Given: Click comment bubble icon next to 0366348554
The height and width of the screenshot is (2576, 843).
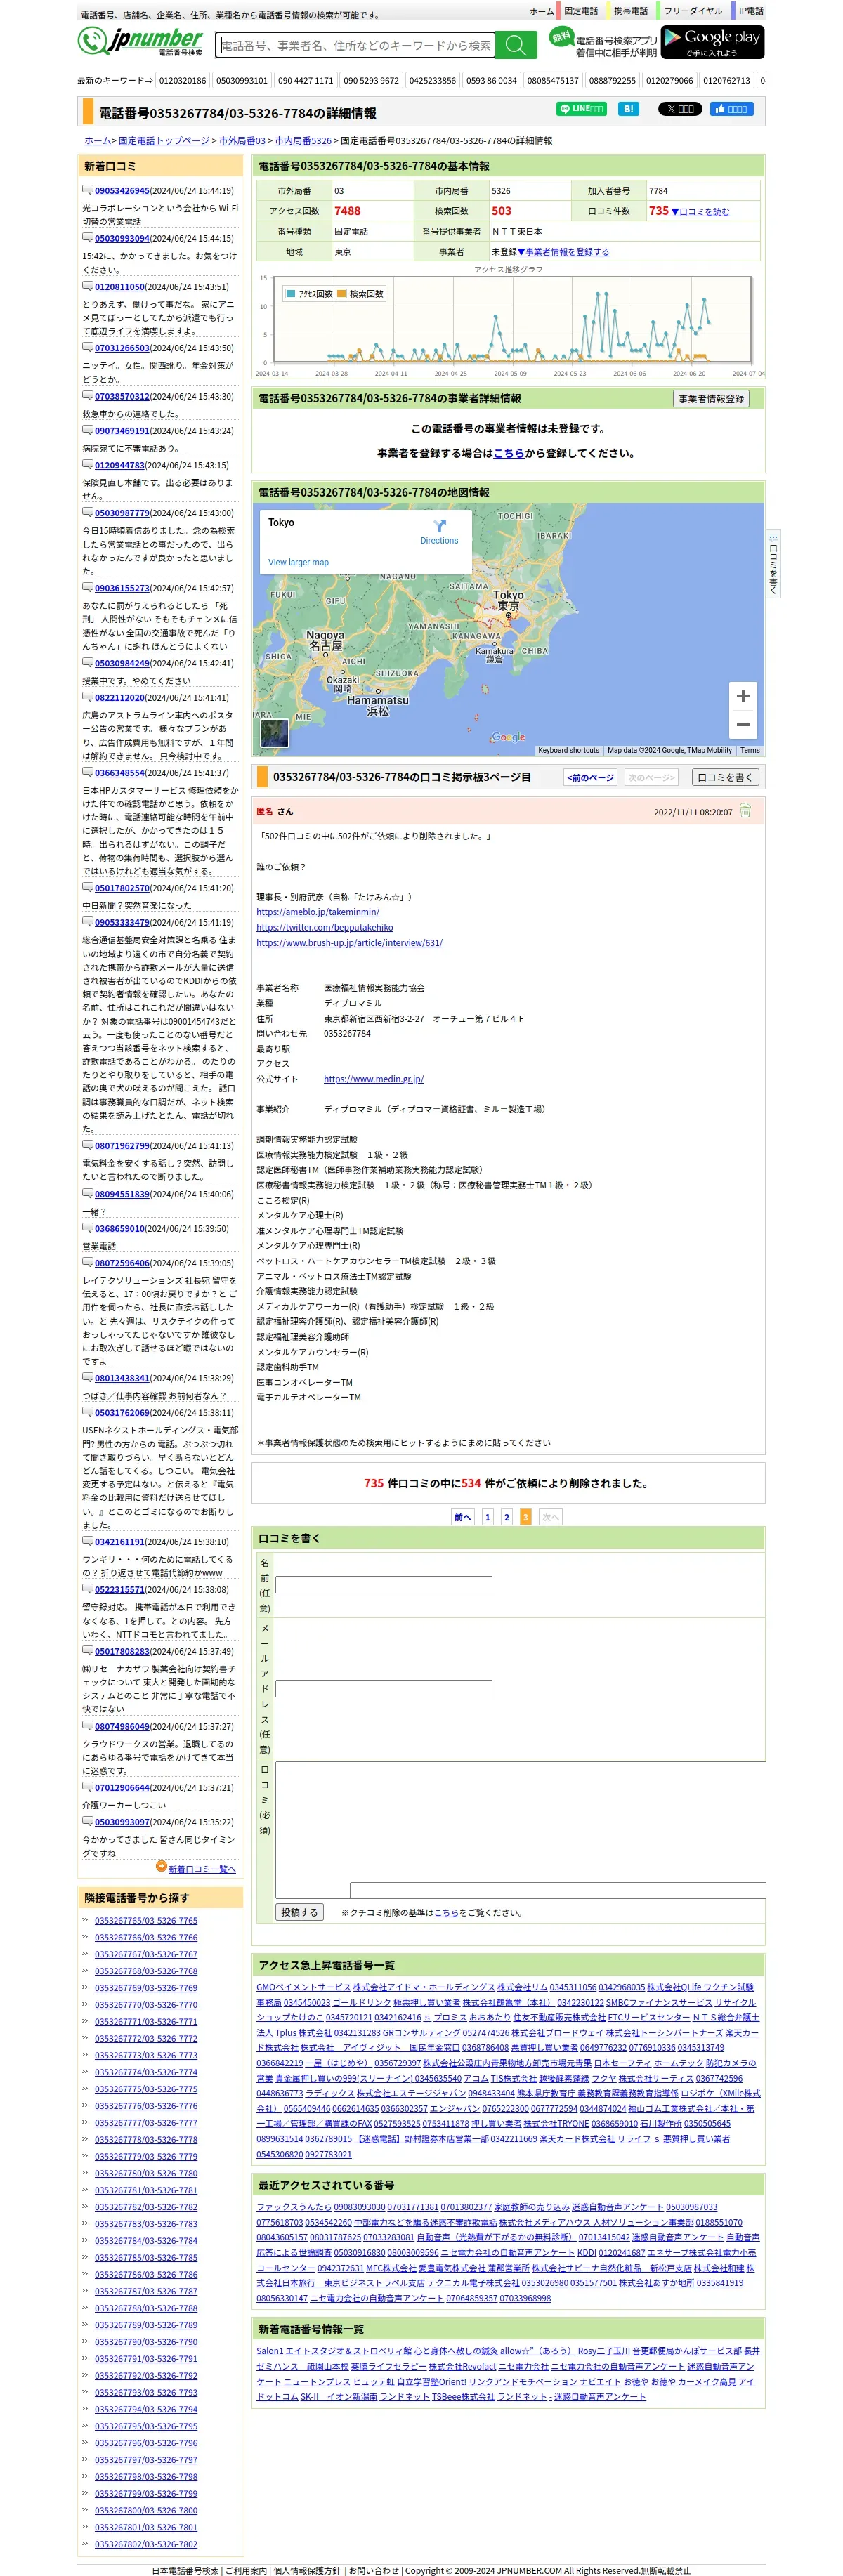Looking at the screenshot, I should tap(88, 772).
